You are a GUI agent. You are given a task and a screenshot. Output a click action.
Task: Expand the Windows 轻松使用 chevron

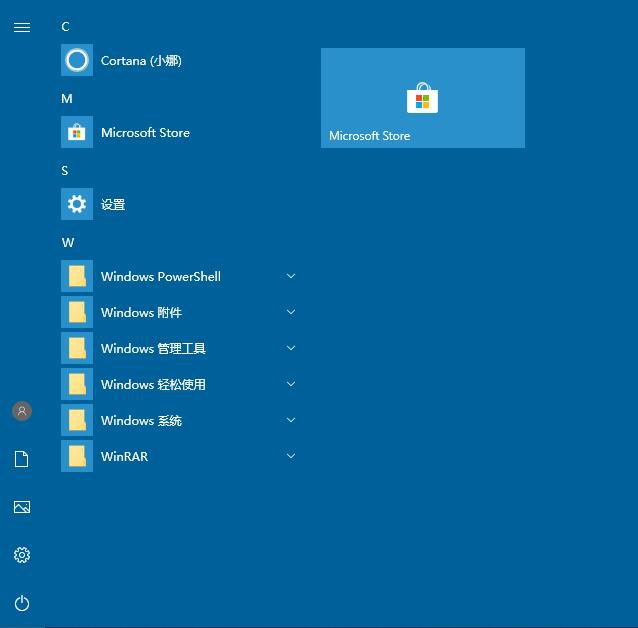click(x=291, y=384)
